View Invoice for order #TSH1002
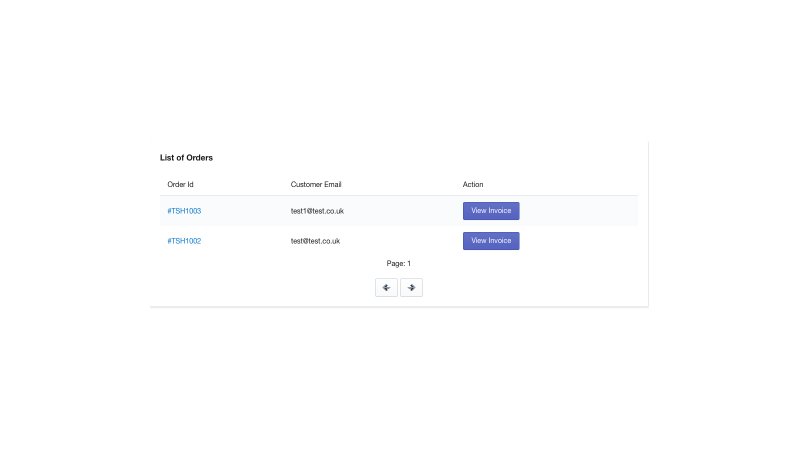The width and height of the screenshot is (800, 450). pos(491,241)
